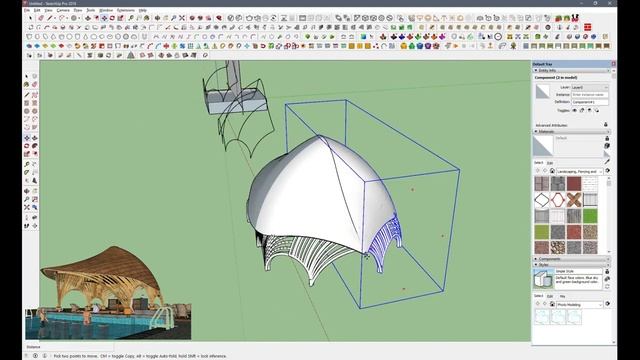Click the Component (2 in model) label
Screen dimensions: 640x360
556,77
